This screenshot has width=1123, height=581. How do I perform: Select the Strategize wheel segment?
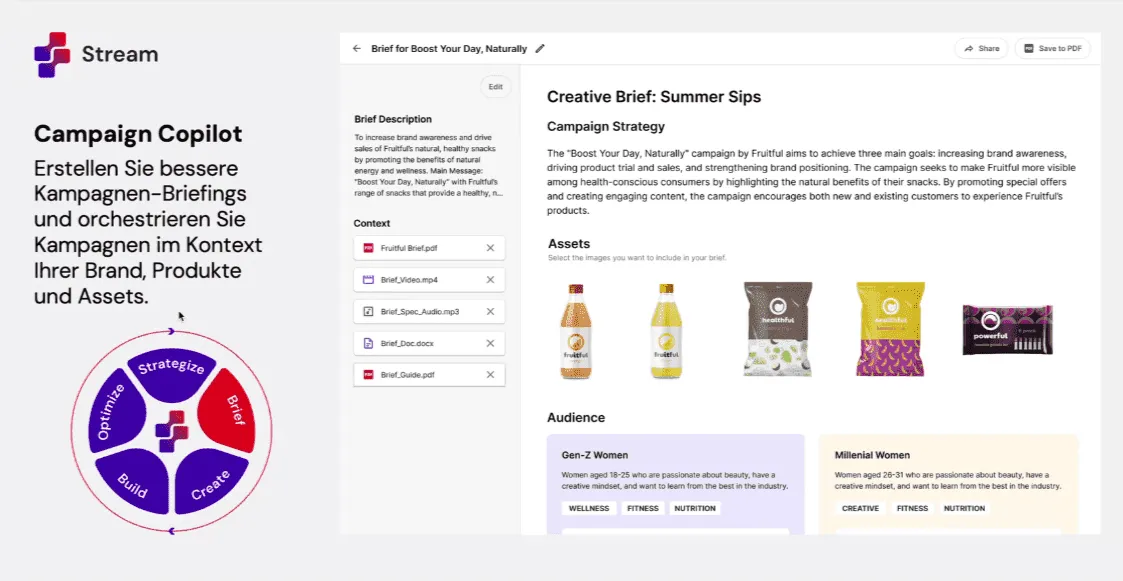tap(171, 364)
